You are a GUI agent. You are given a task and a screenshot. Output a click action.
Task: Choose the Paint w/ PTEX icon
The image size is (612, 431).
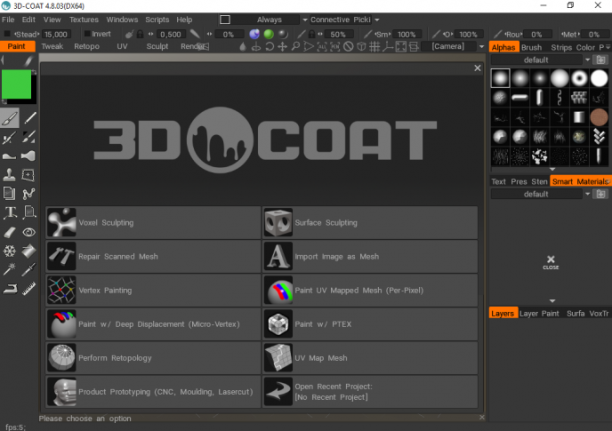[x=278, y=324]
